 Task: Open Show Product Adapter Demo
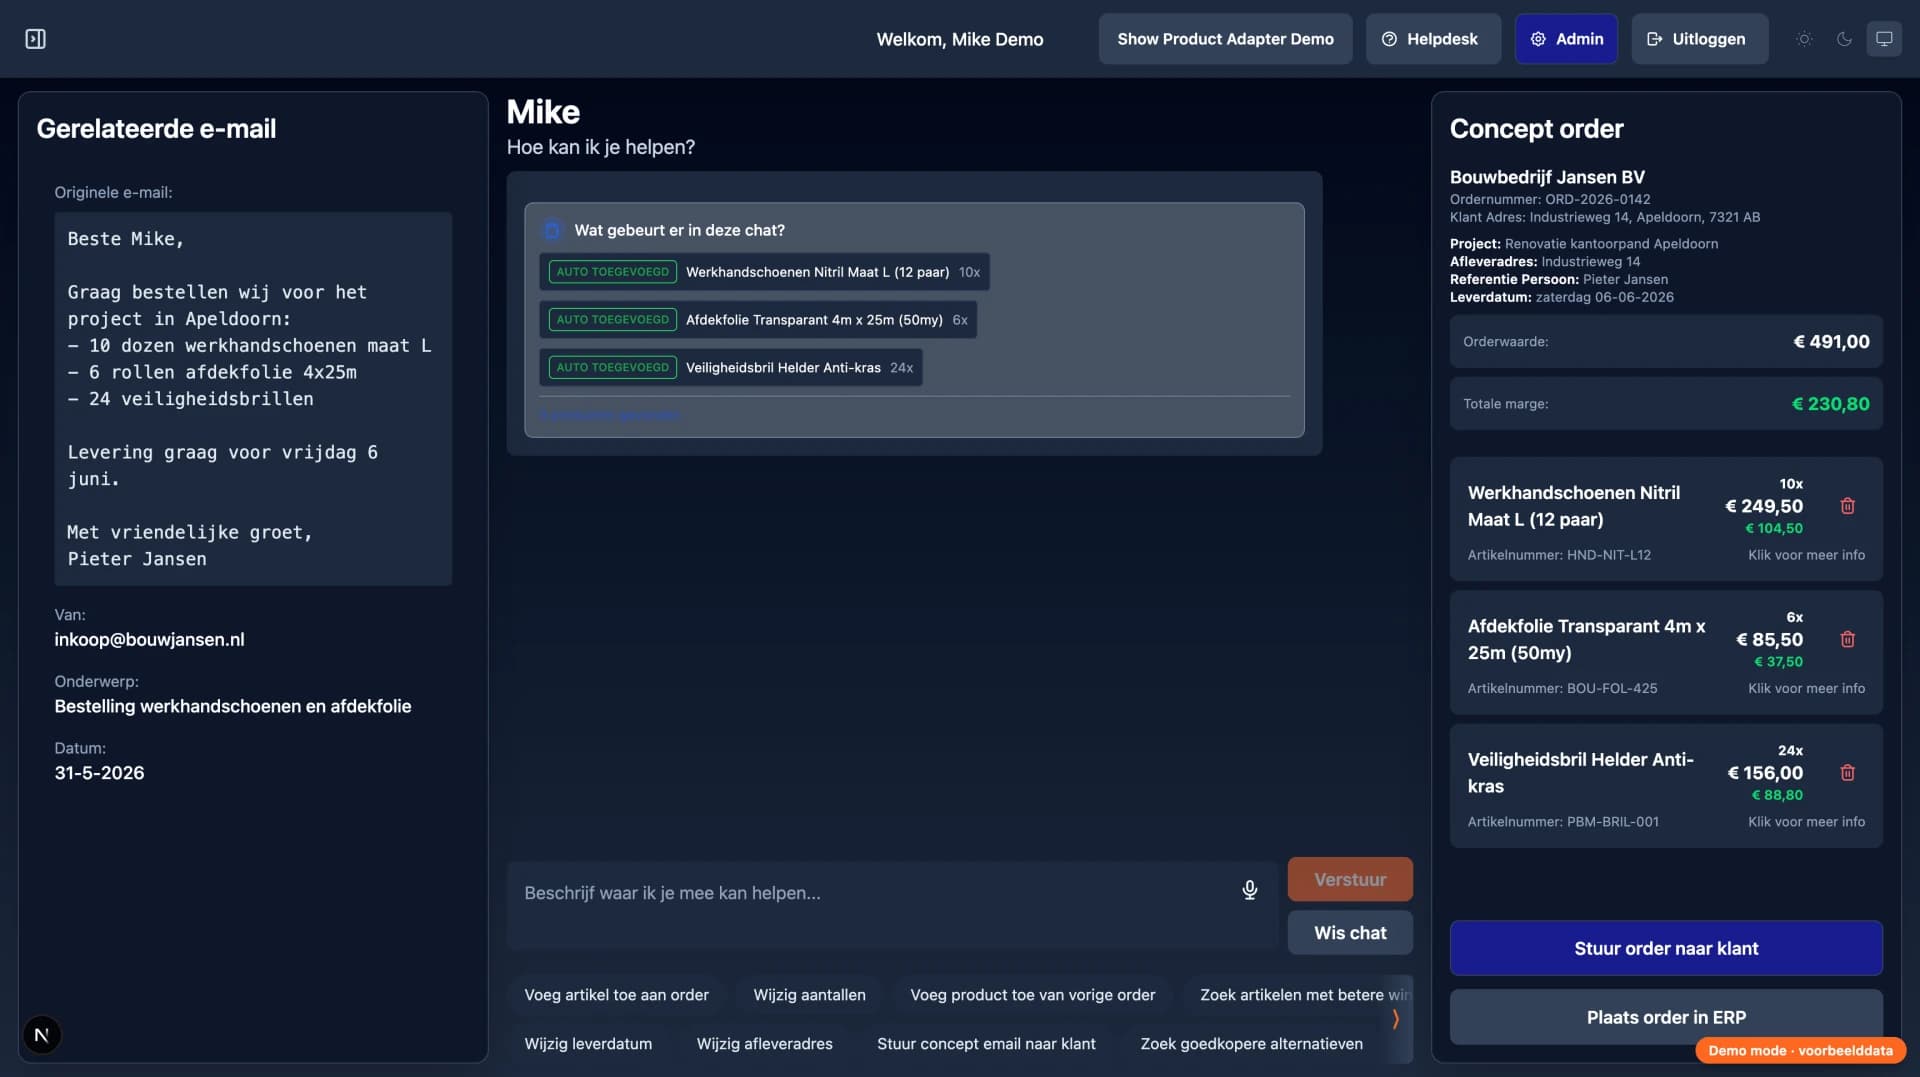coord(1225,39)
